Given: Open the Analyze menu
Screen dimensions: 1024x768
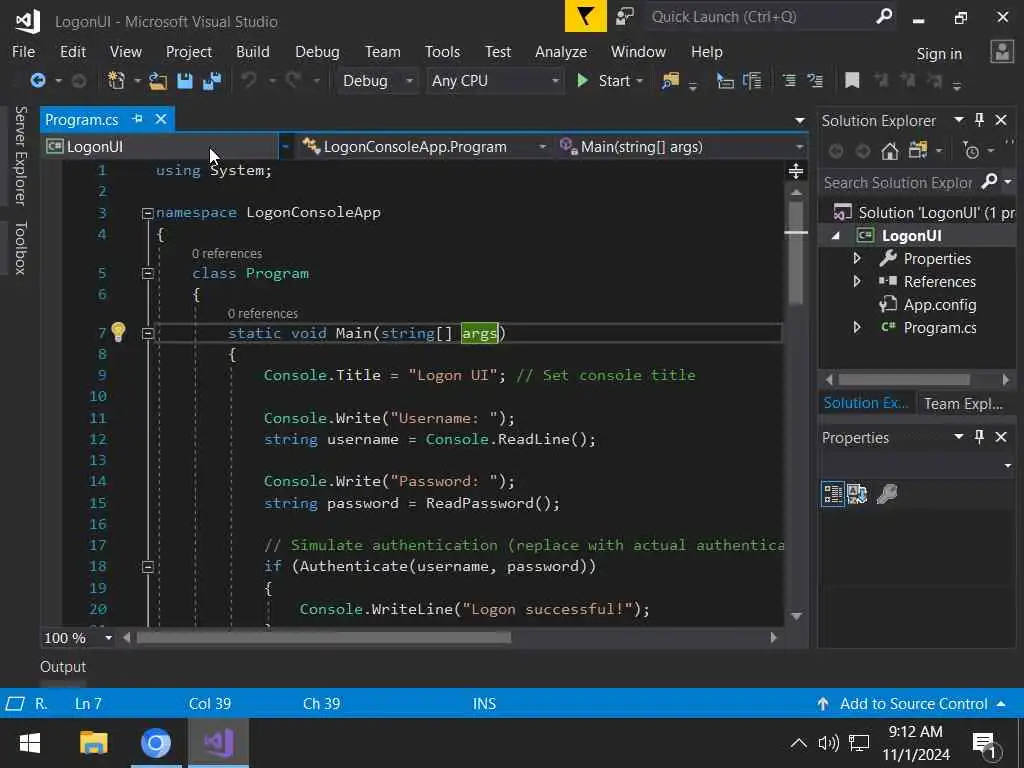Looking at the screenshot, I should click(561, 52).
